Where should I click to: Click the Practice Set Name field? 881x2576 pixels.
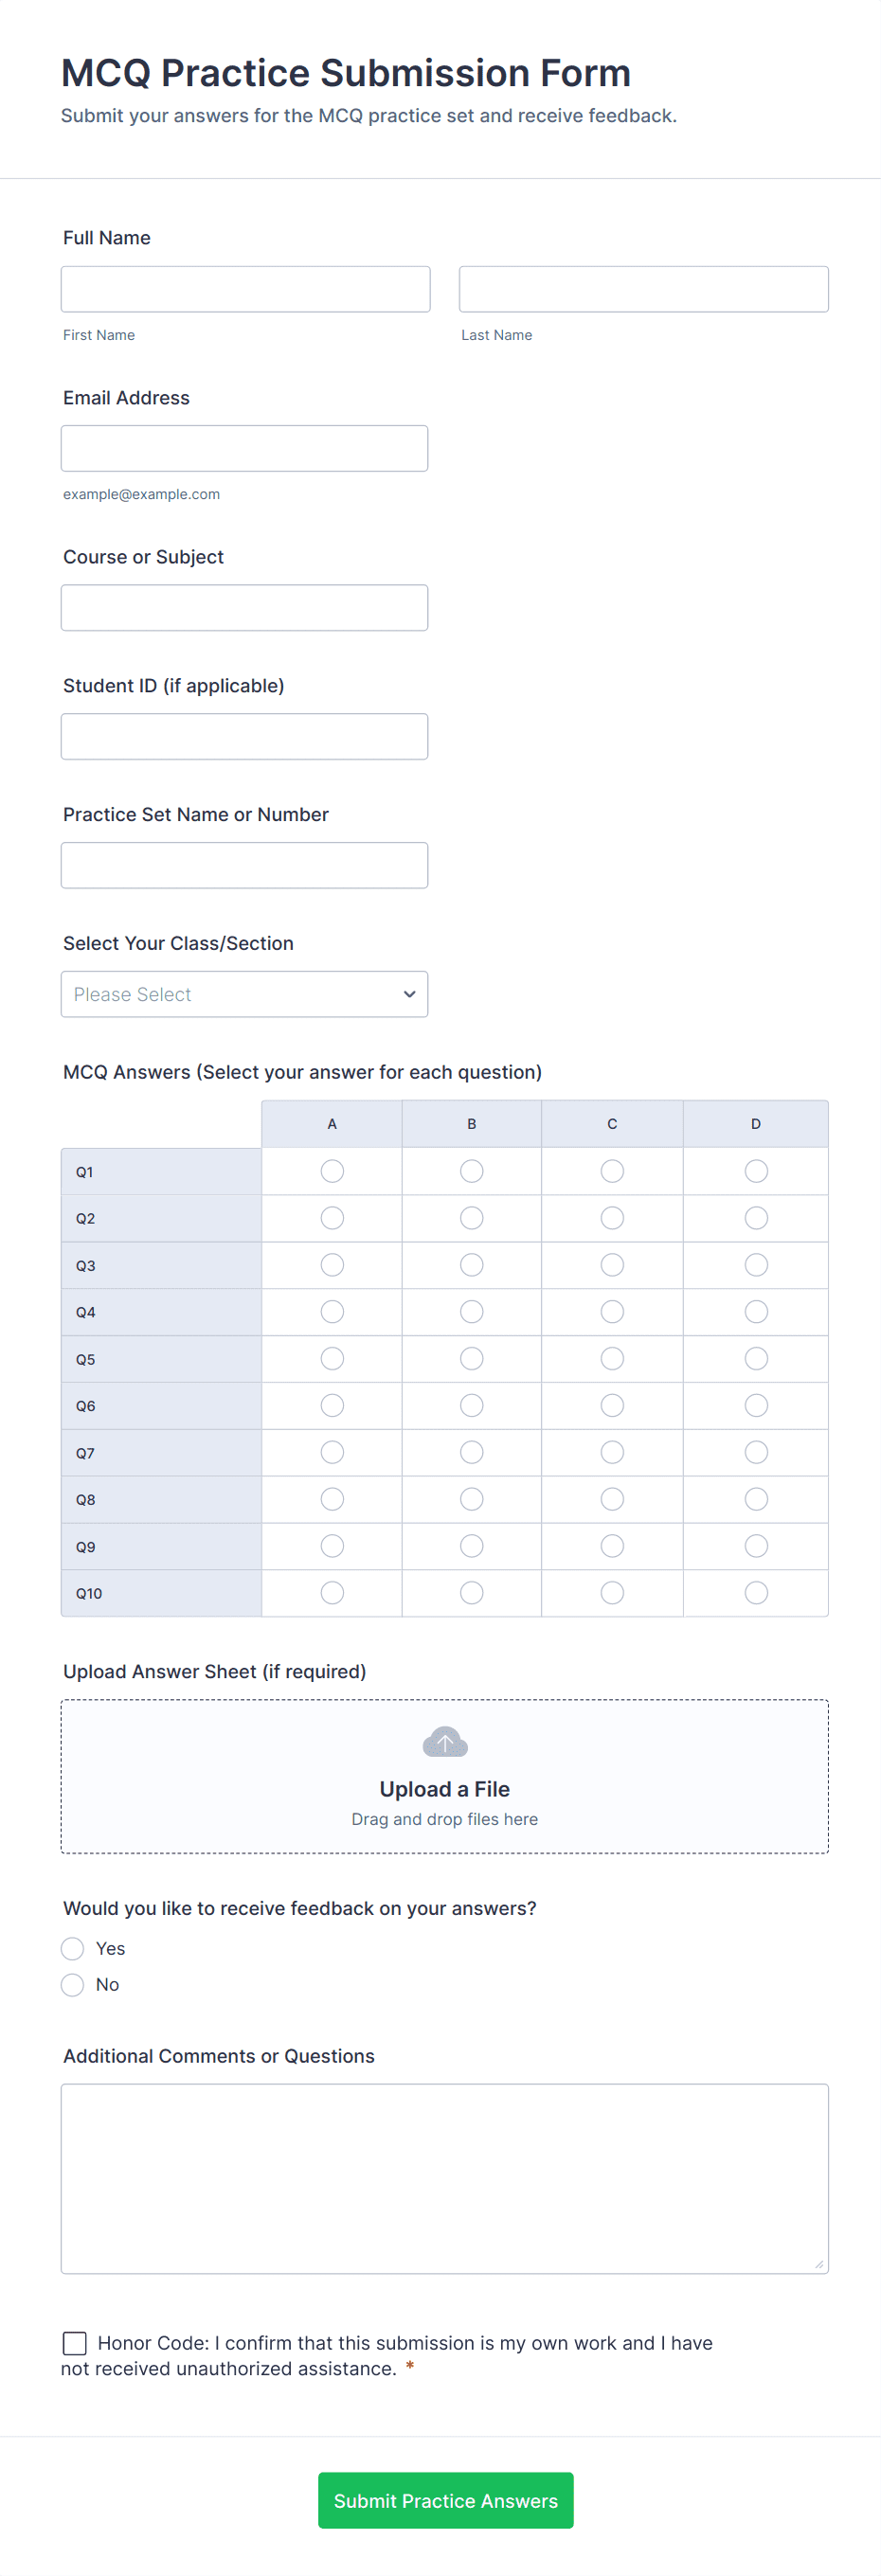(244, 865)
